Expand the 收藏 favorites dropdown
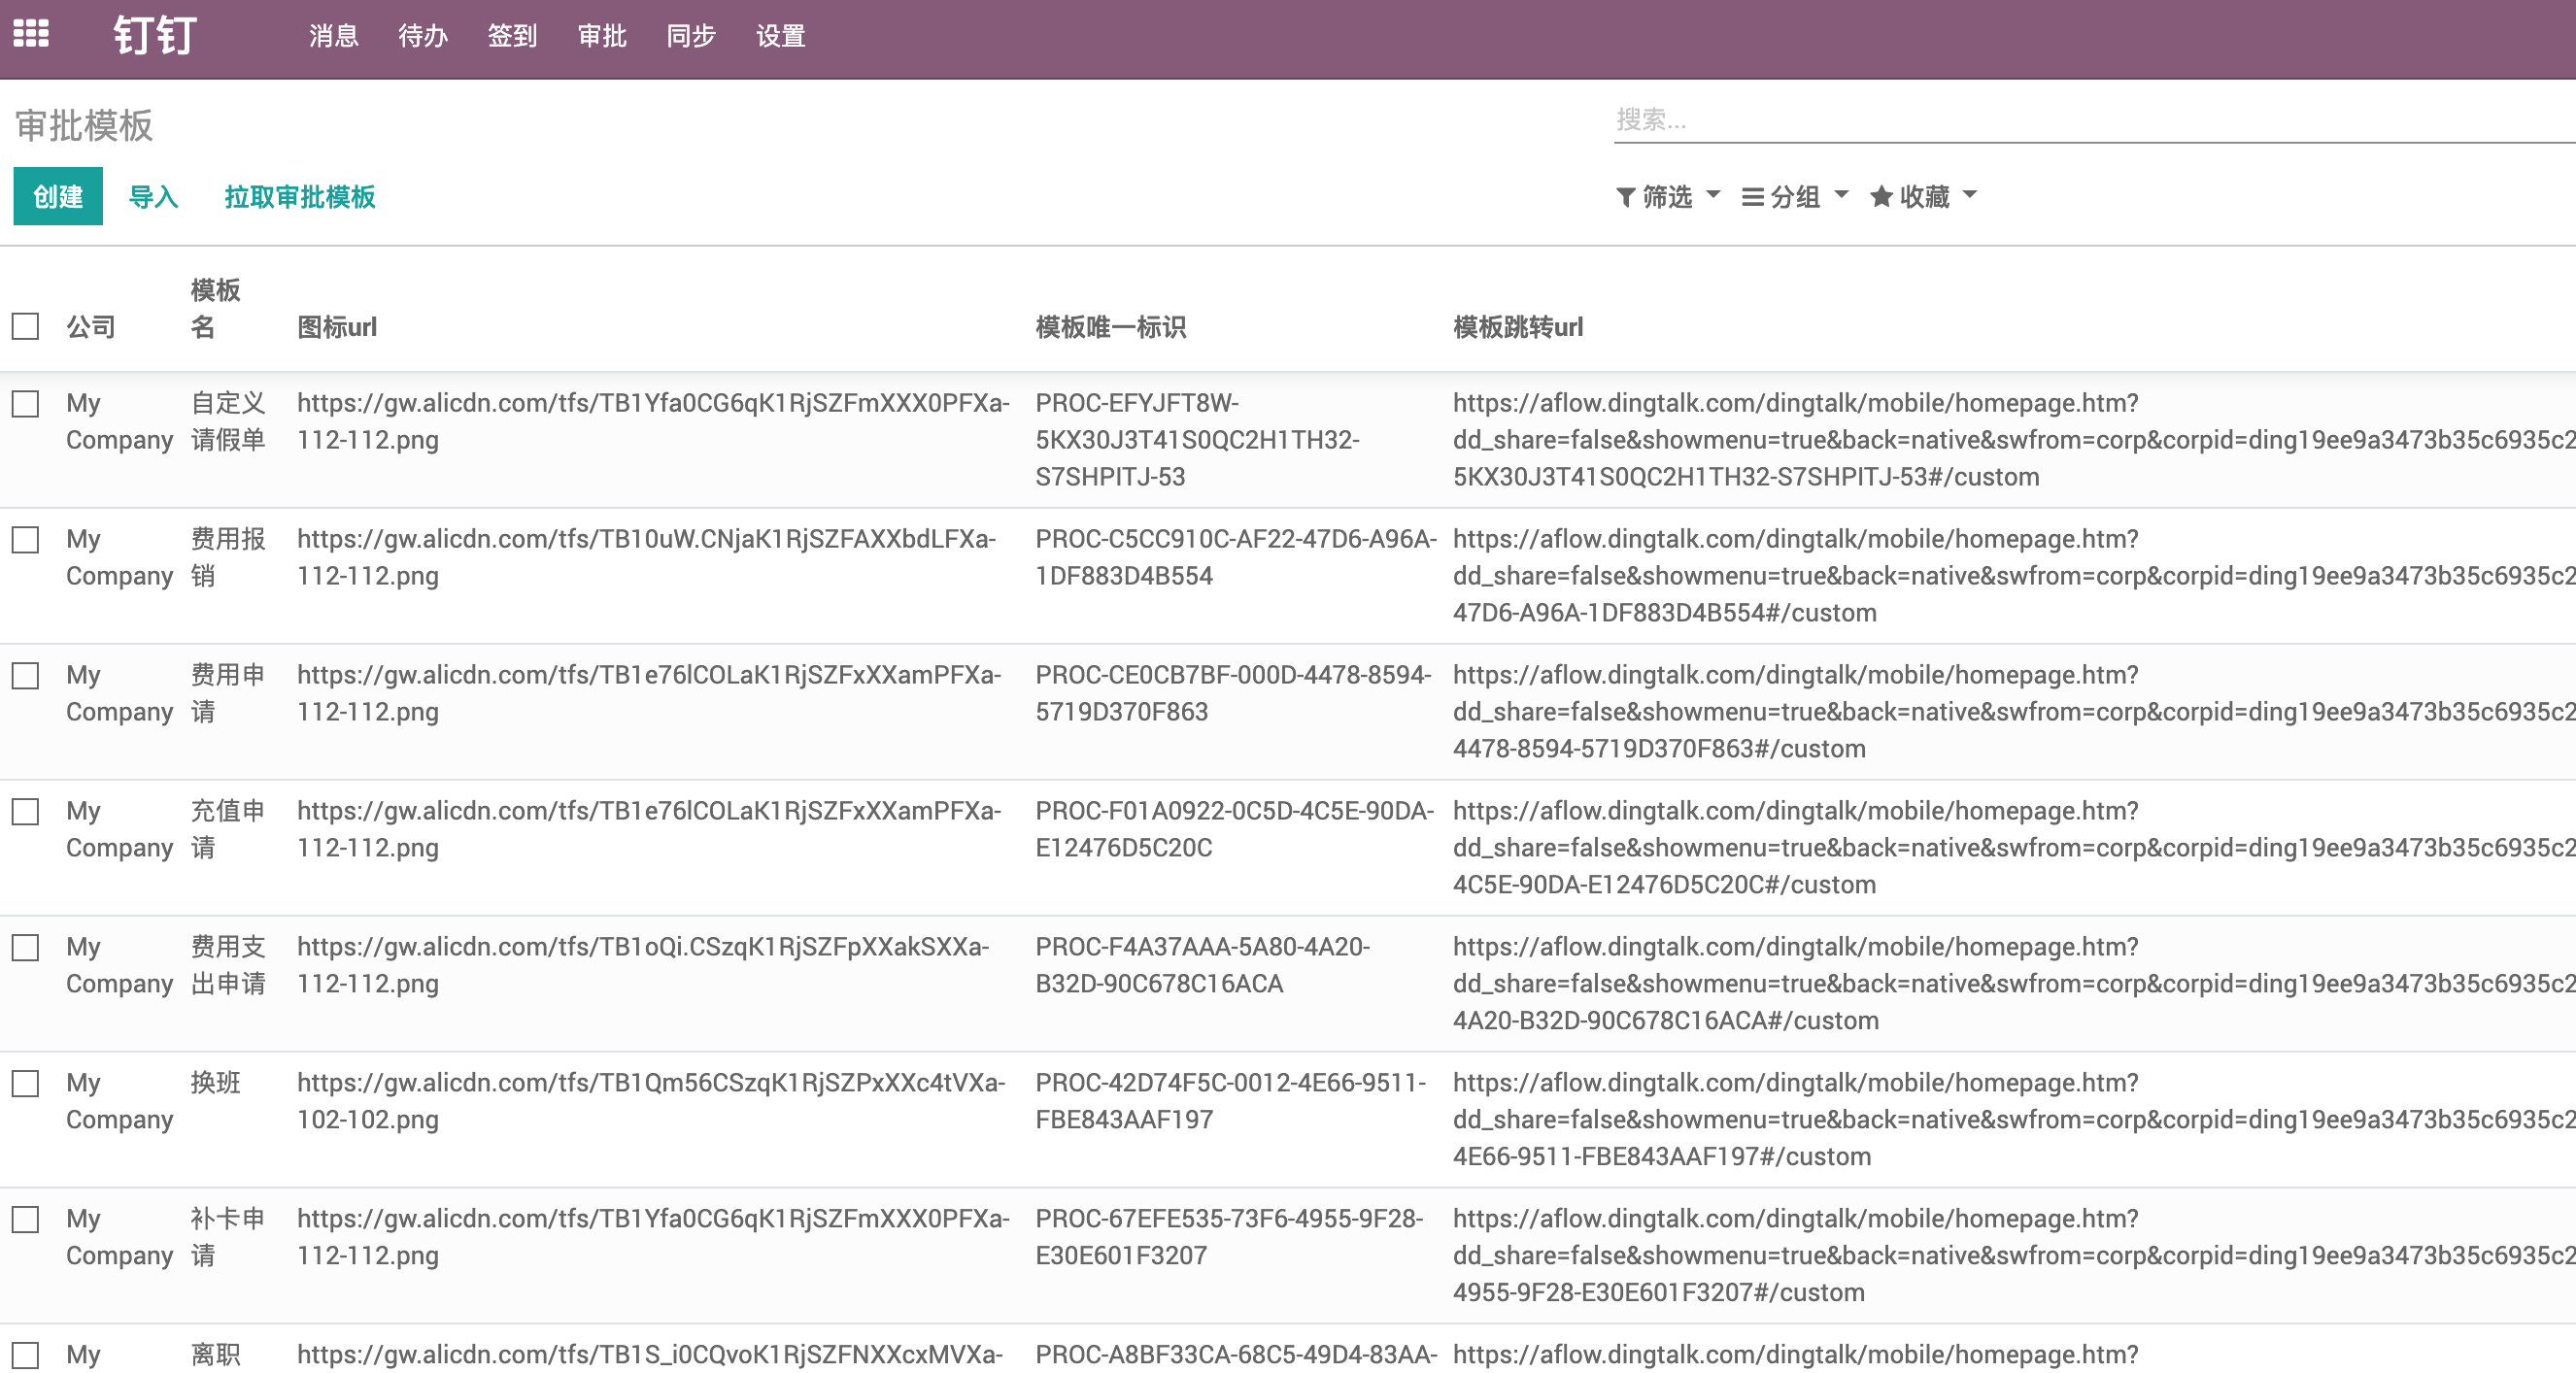Viewport: 2576px width, 1373px height. point(1923,196)
